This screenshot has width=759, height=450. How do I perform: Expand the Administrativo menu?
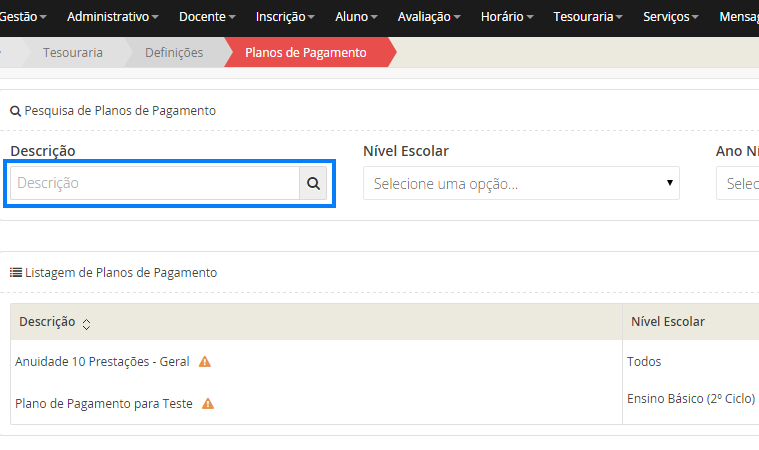point(113,17)
